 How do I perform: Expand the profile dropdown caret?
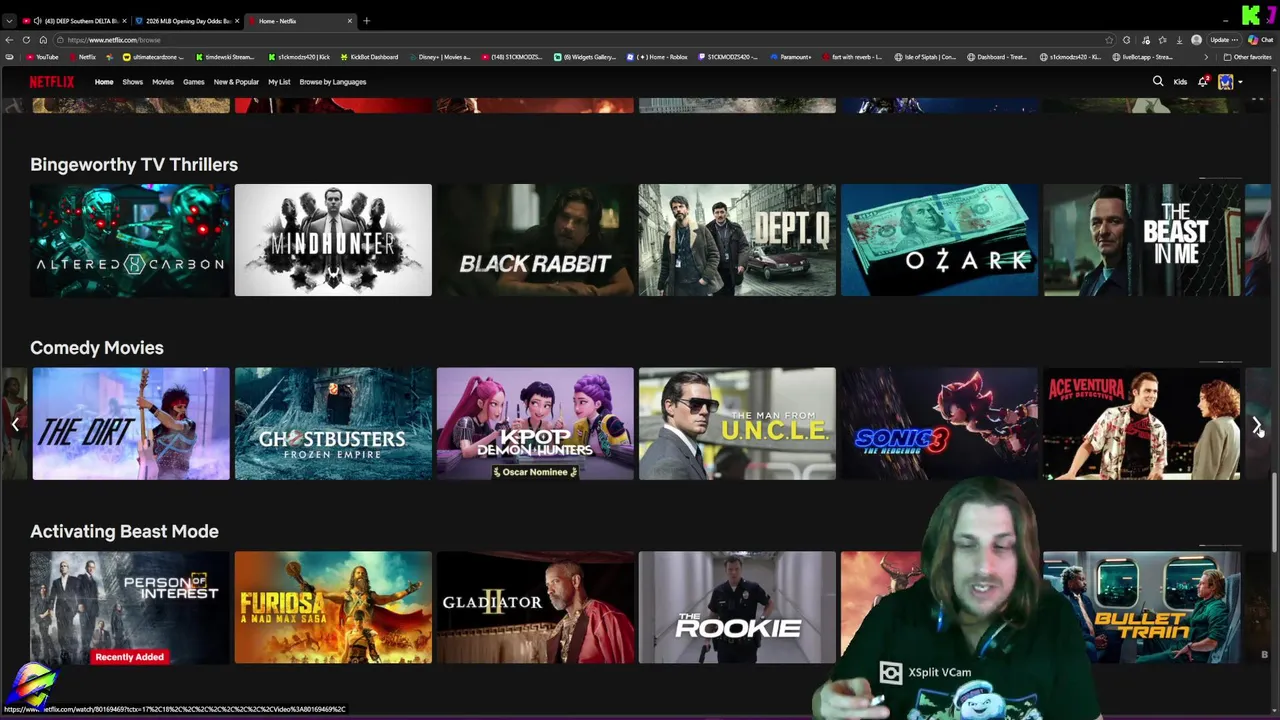[1240, 82]
